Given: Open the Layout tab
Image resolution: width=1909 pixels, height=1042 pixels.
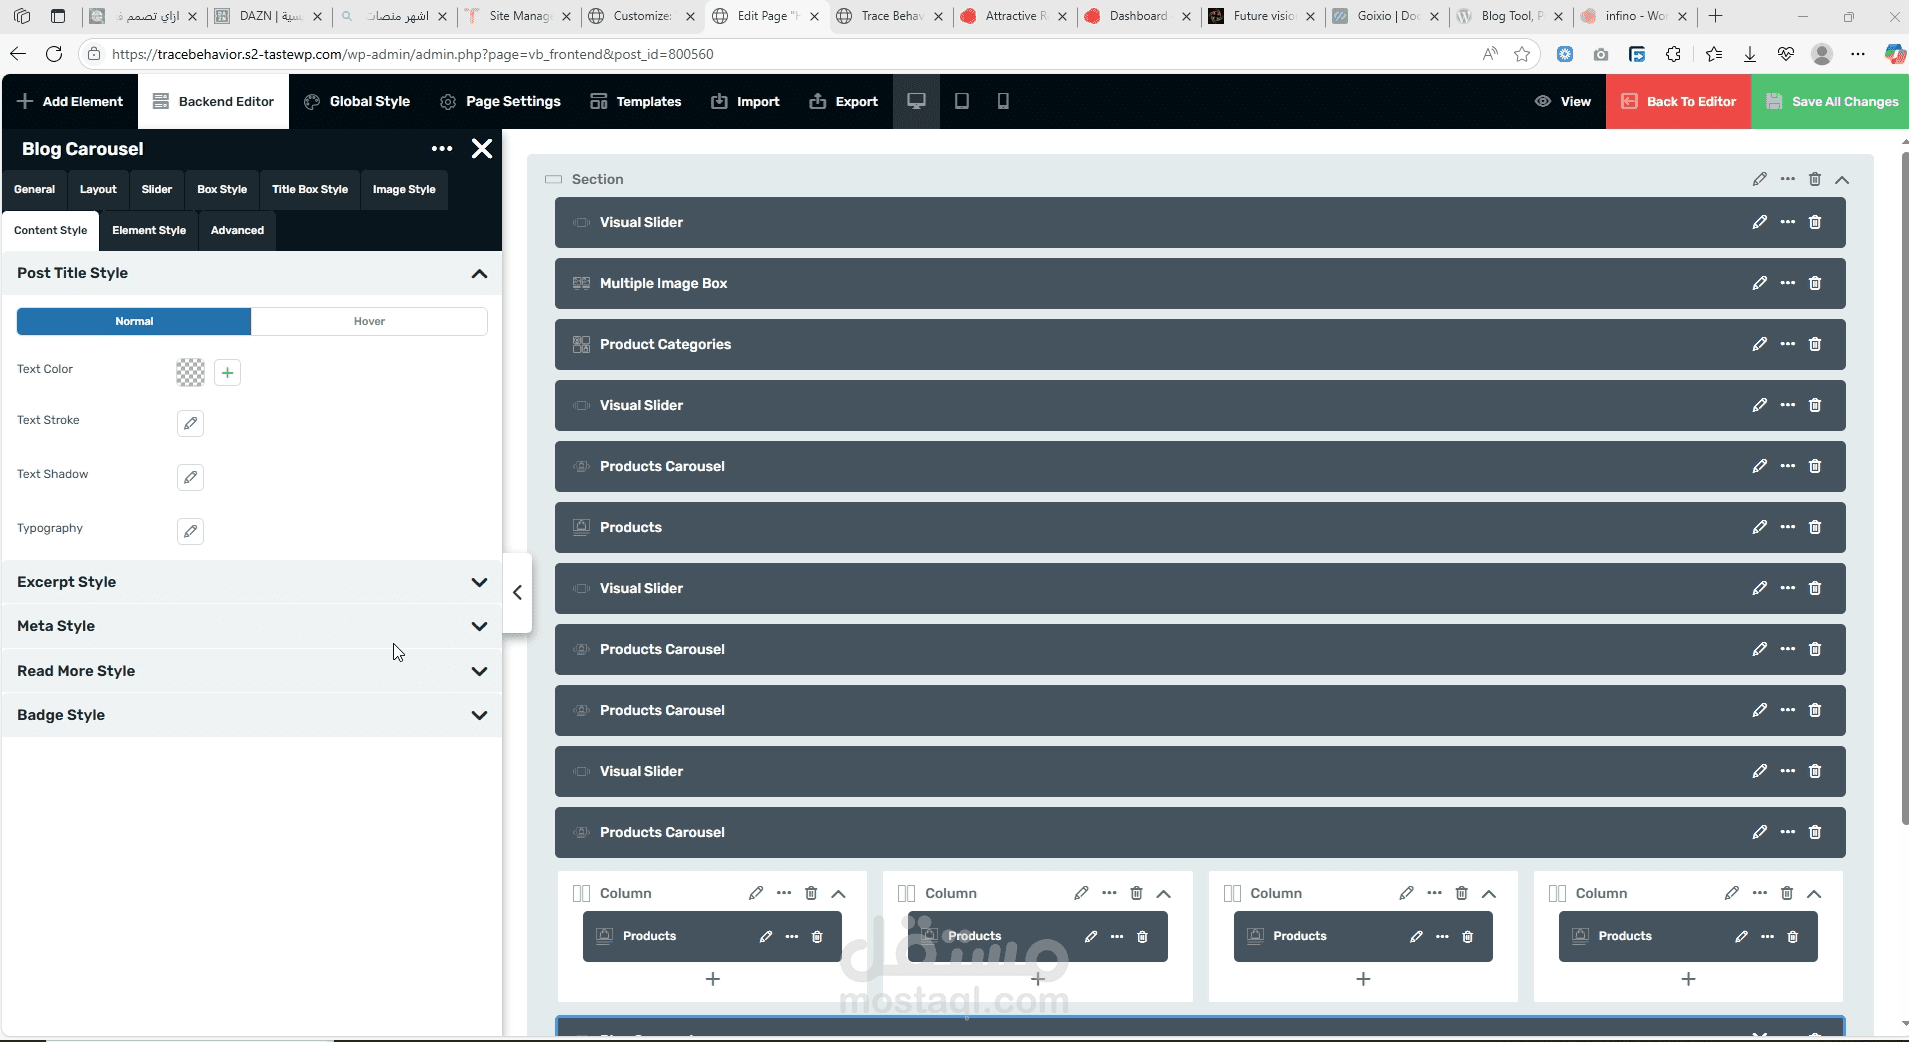Looking at the screenshot, I should (98, 189).
